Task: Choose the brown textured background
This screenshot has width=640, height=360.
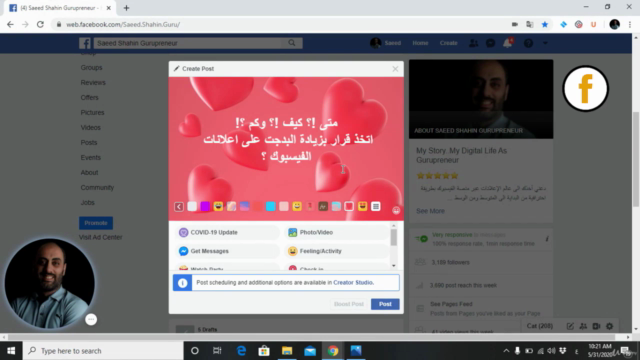Action: [x=323, y=207]
